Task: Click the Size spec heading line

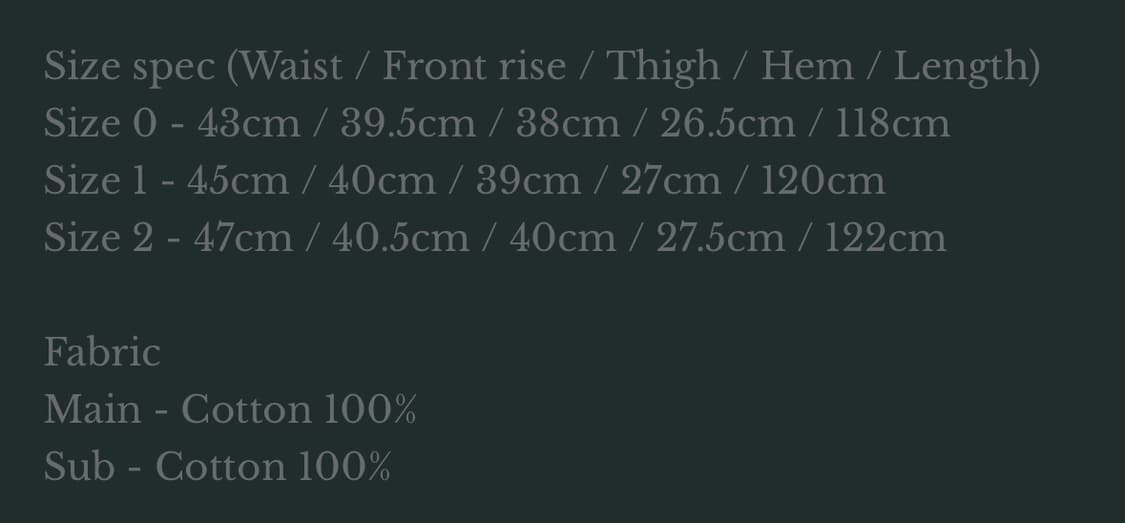Action: tap(542, 67)
